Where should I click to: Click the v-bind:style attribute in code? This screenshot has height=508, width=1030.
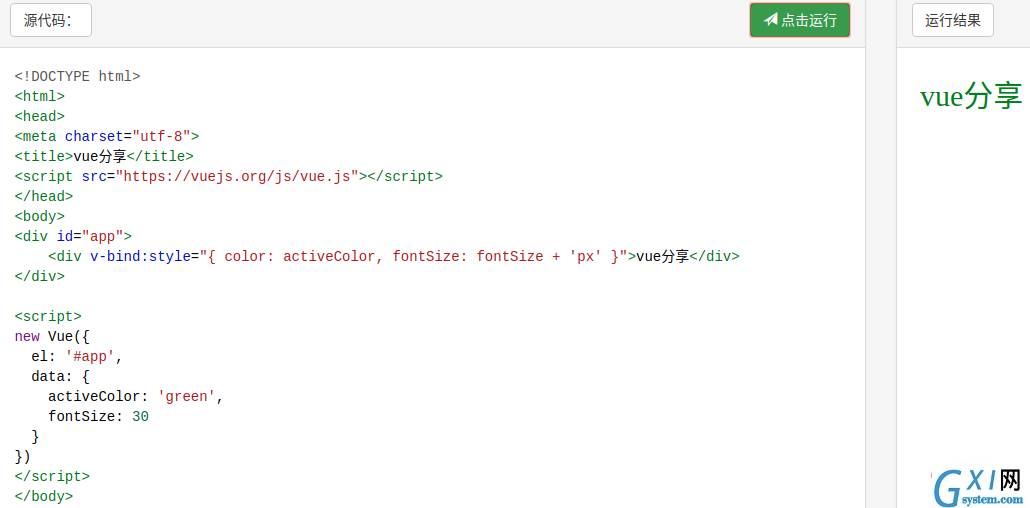point(140,256)
